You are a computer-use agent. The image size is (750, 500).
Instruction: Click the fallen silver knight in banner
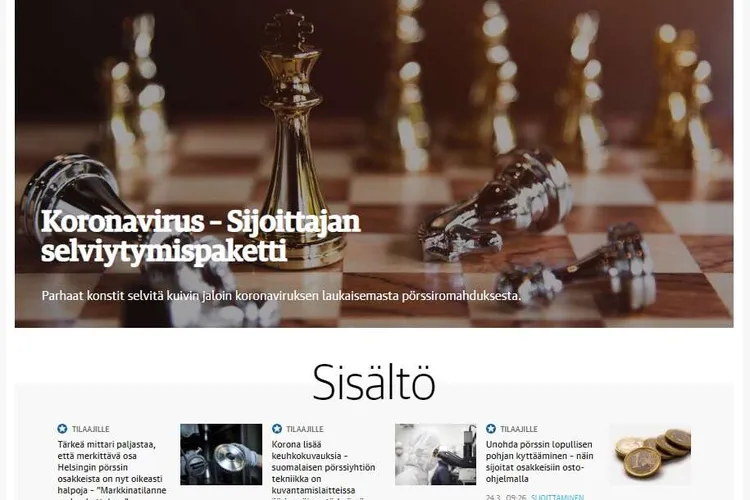pos(495,207)
